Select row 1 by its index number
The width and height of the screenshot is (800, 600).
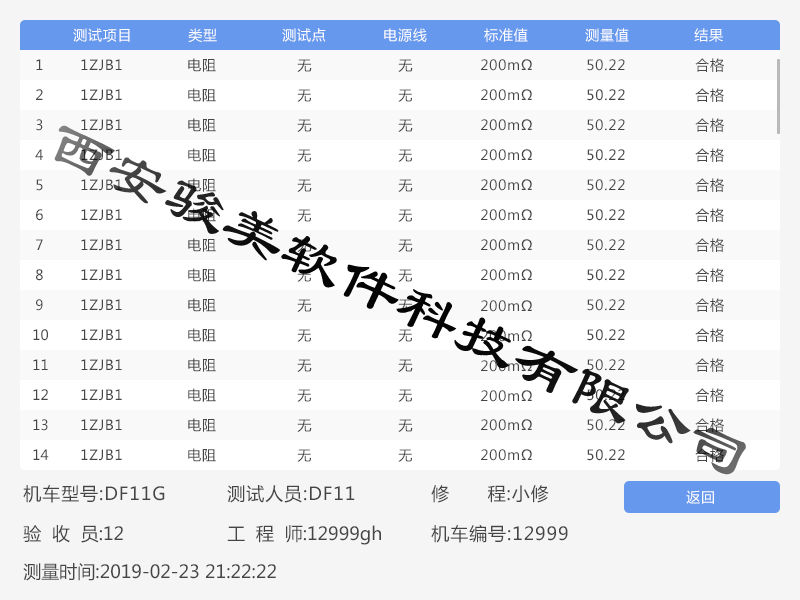coord(39,66)
